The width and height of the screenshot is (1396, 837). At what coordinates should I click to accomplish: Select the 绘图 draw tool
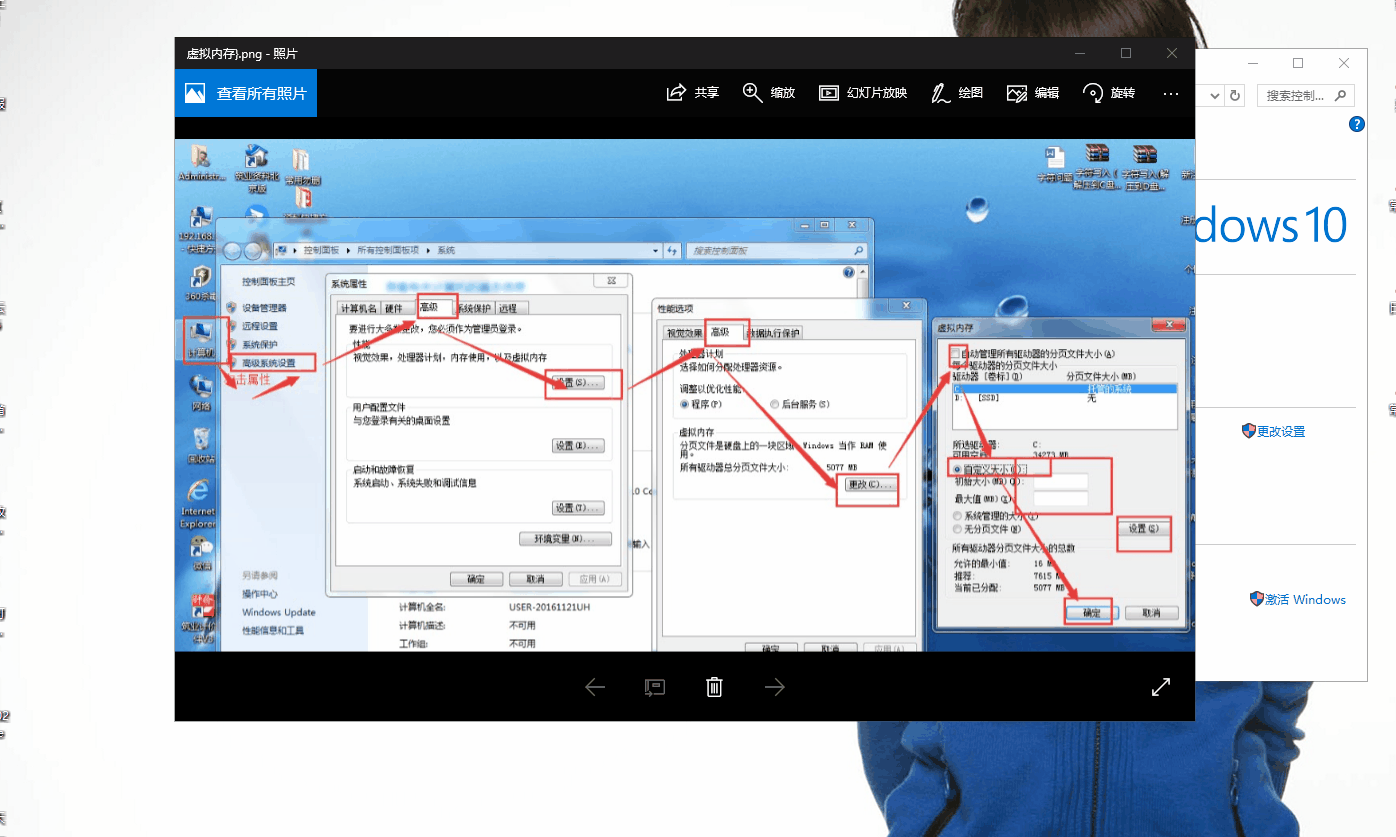(x=957, y=93)
